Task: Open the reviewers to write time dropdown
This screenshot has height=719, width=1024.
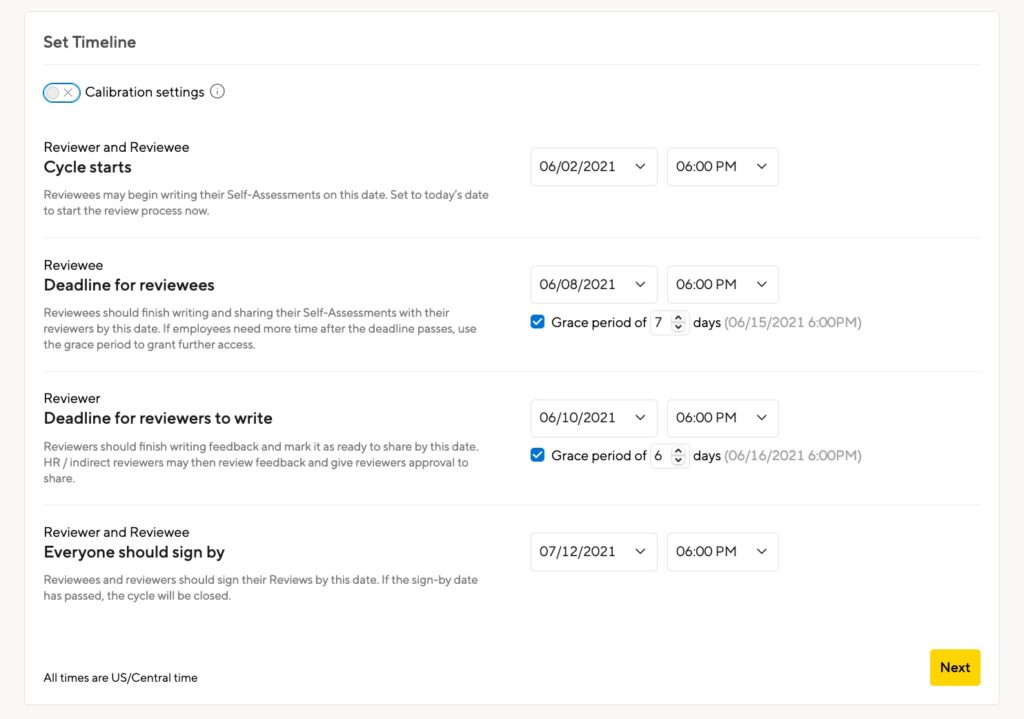Action: [722, 418]
